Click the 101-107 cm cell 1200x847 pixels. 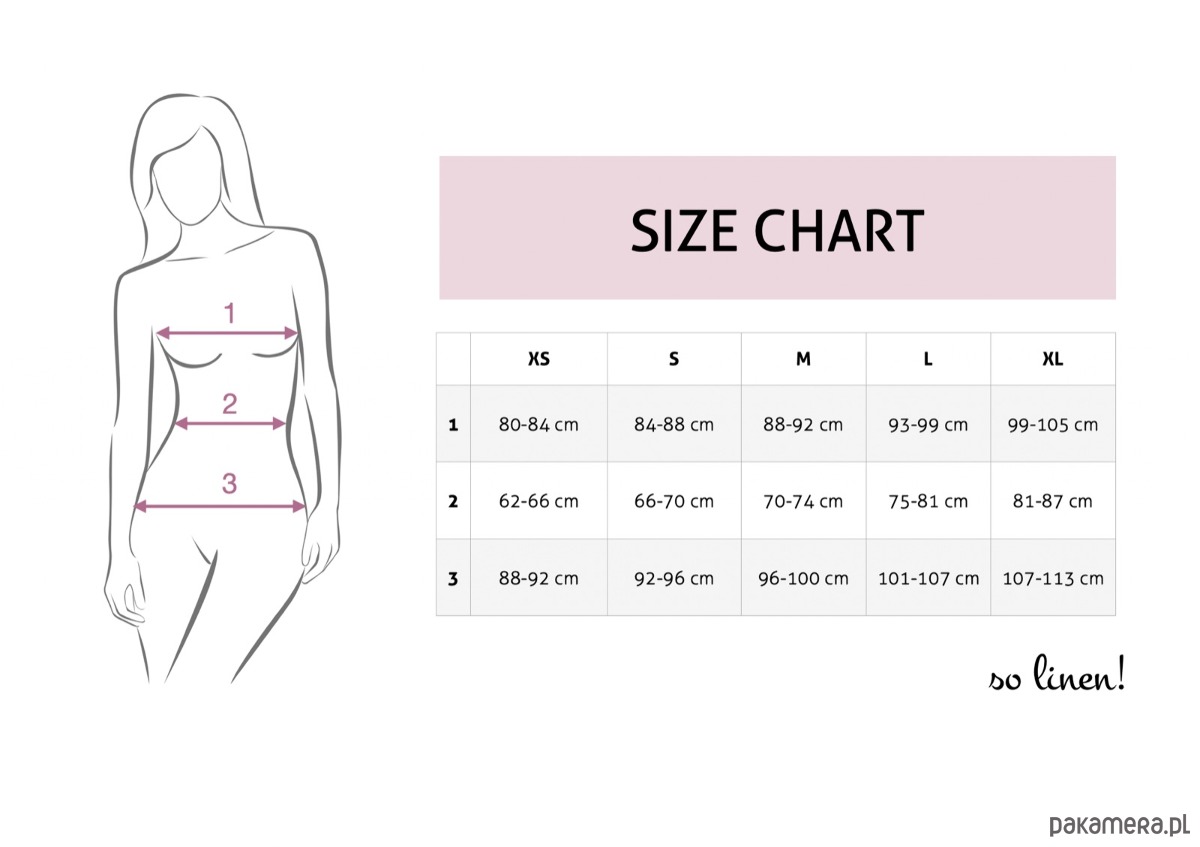click(928, 578)
